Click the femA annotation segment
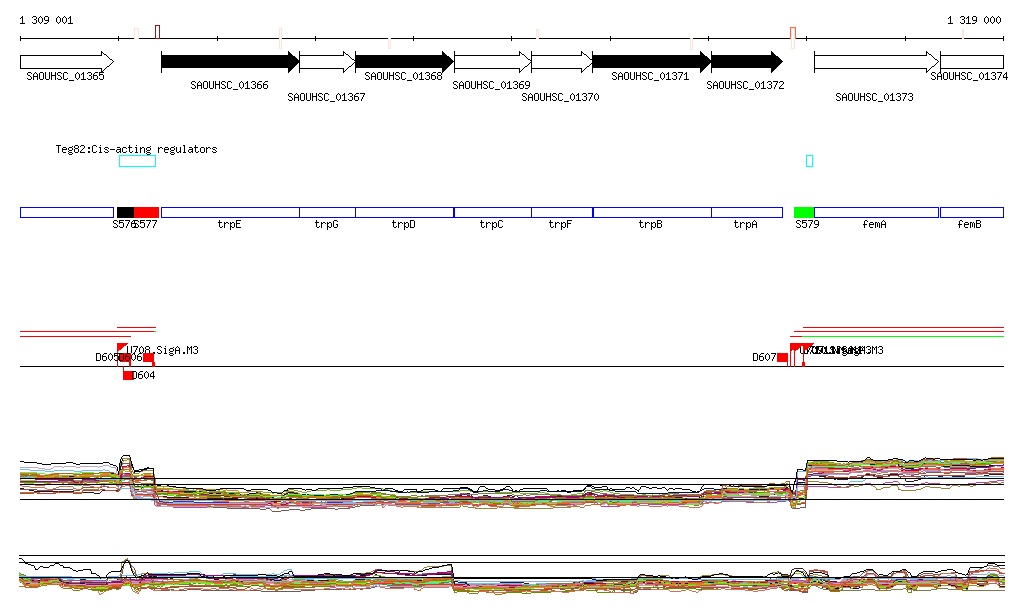Screen dimensions: 1024x611 (x=876, y=212)
